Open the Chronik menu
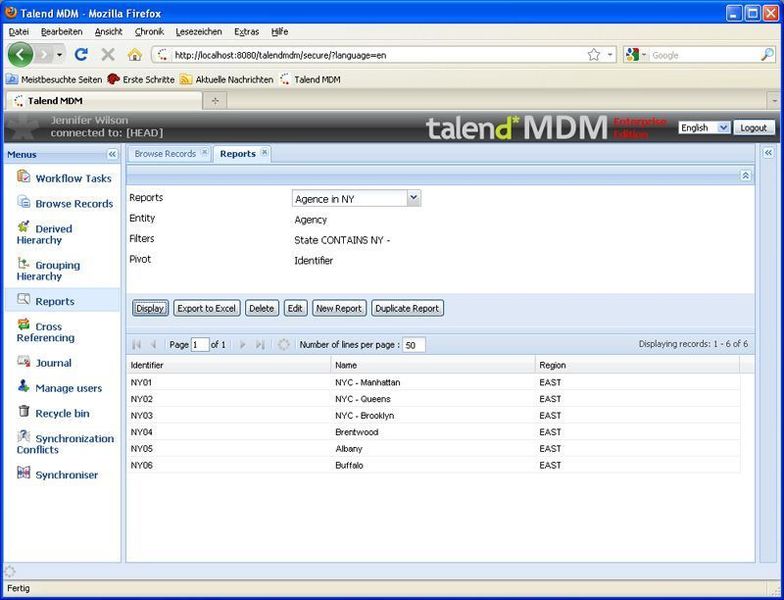784x600 pixels. 149,32
